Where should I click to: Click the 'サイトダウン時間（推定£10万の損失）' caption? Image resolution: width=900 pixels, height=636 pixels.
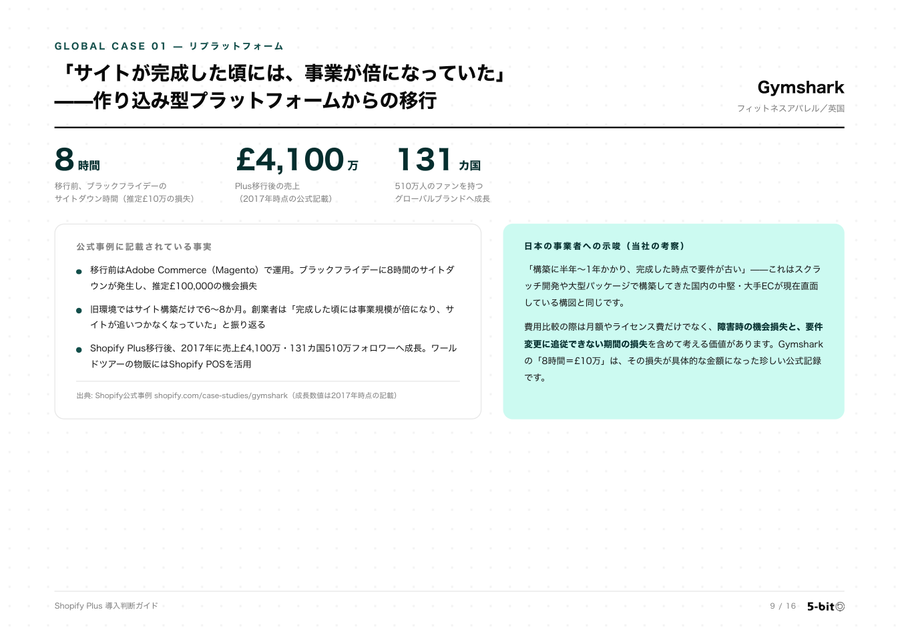click(125, 199)
